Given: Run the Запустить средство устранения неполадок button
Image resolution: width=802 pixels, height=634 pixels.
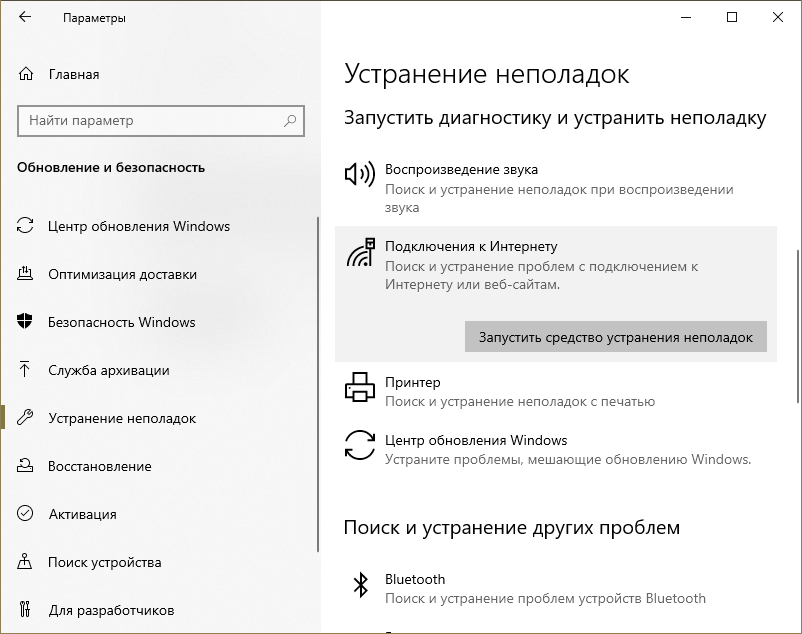Looking at the screenshot, I should coord(615,337).
